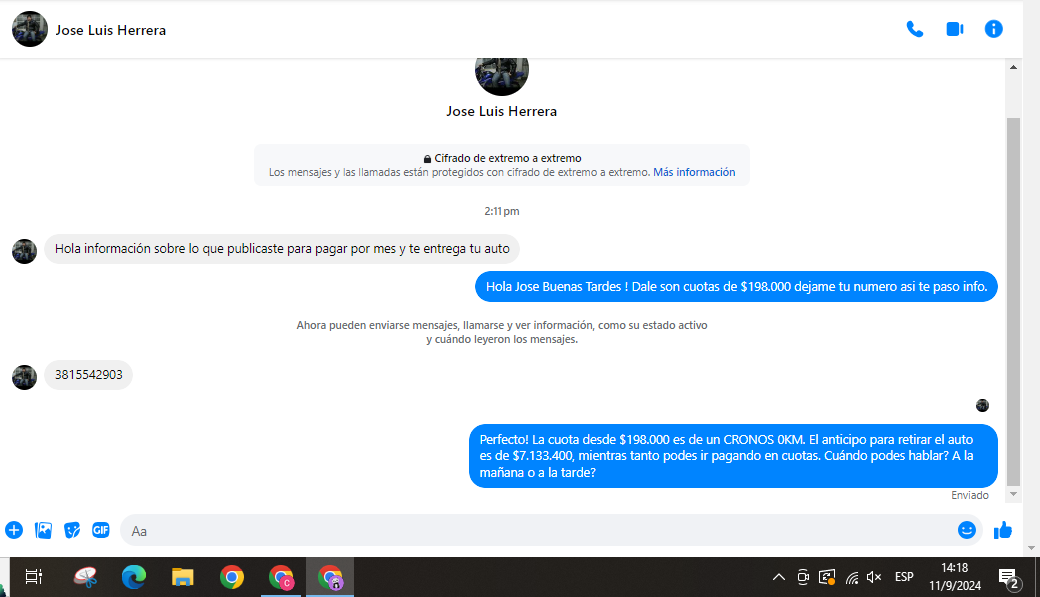The width and height of the screenshot is (1040, 597).
Task: Attach a photo or file
Action: (x=43, y=530)
